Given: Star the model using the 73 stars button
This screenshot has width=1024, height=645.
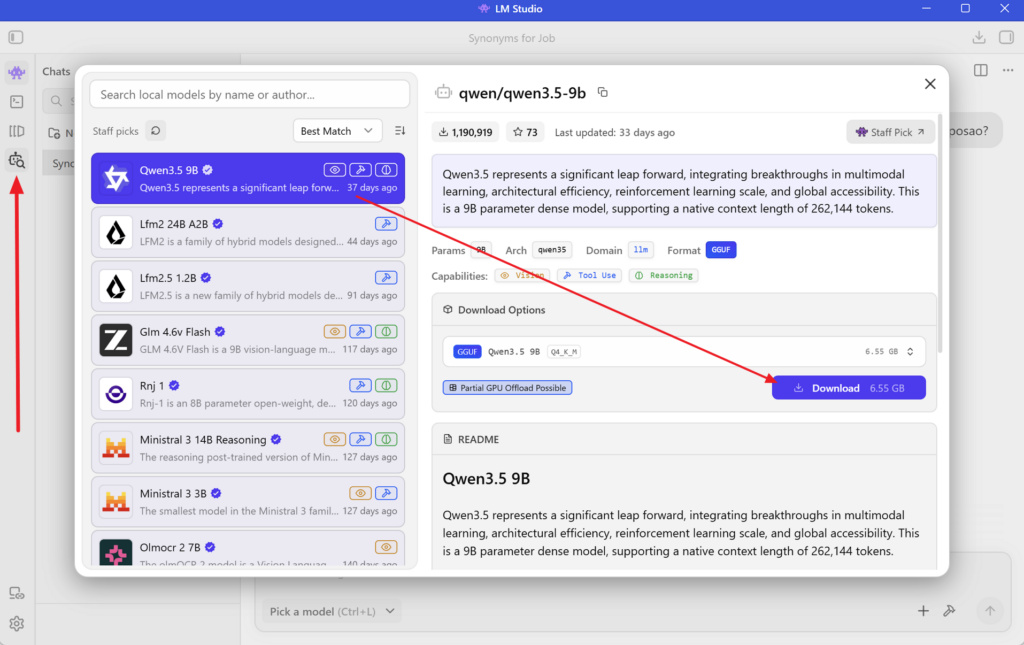Looking at the screenshot, I should [x=525, y=132].
